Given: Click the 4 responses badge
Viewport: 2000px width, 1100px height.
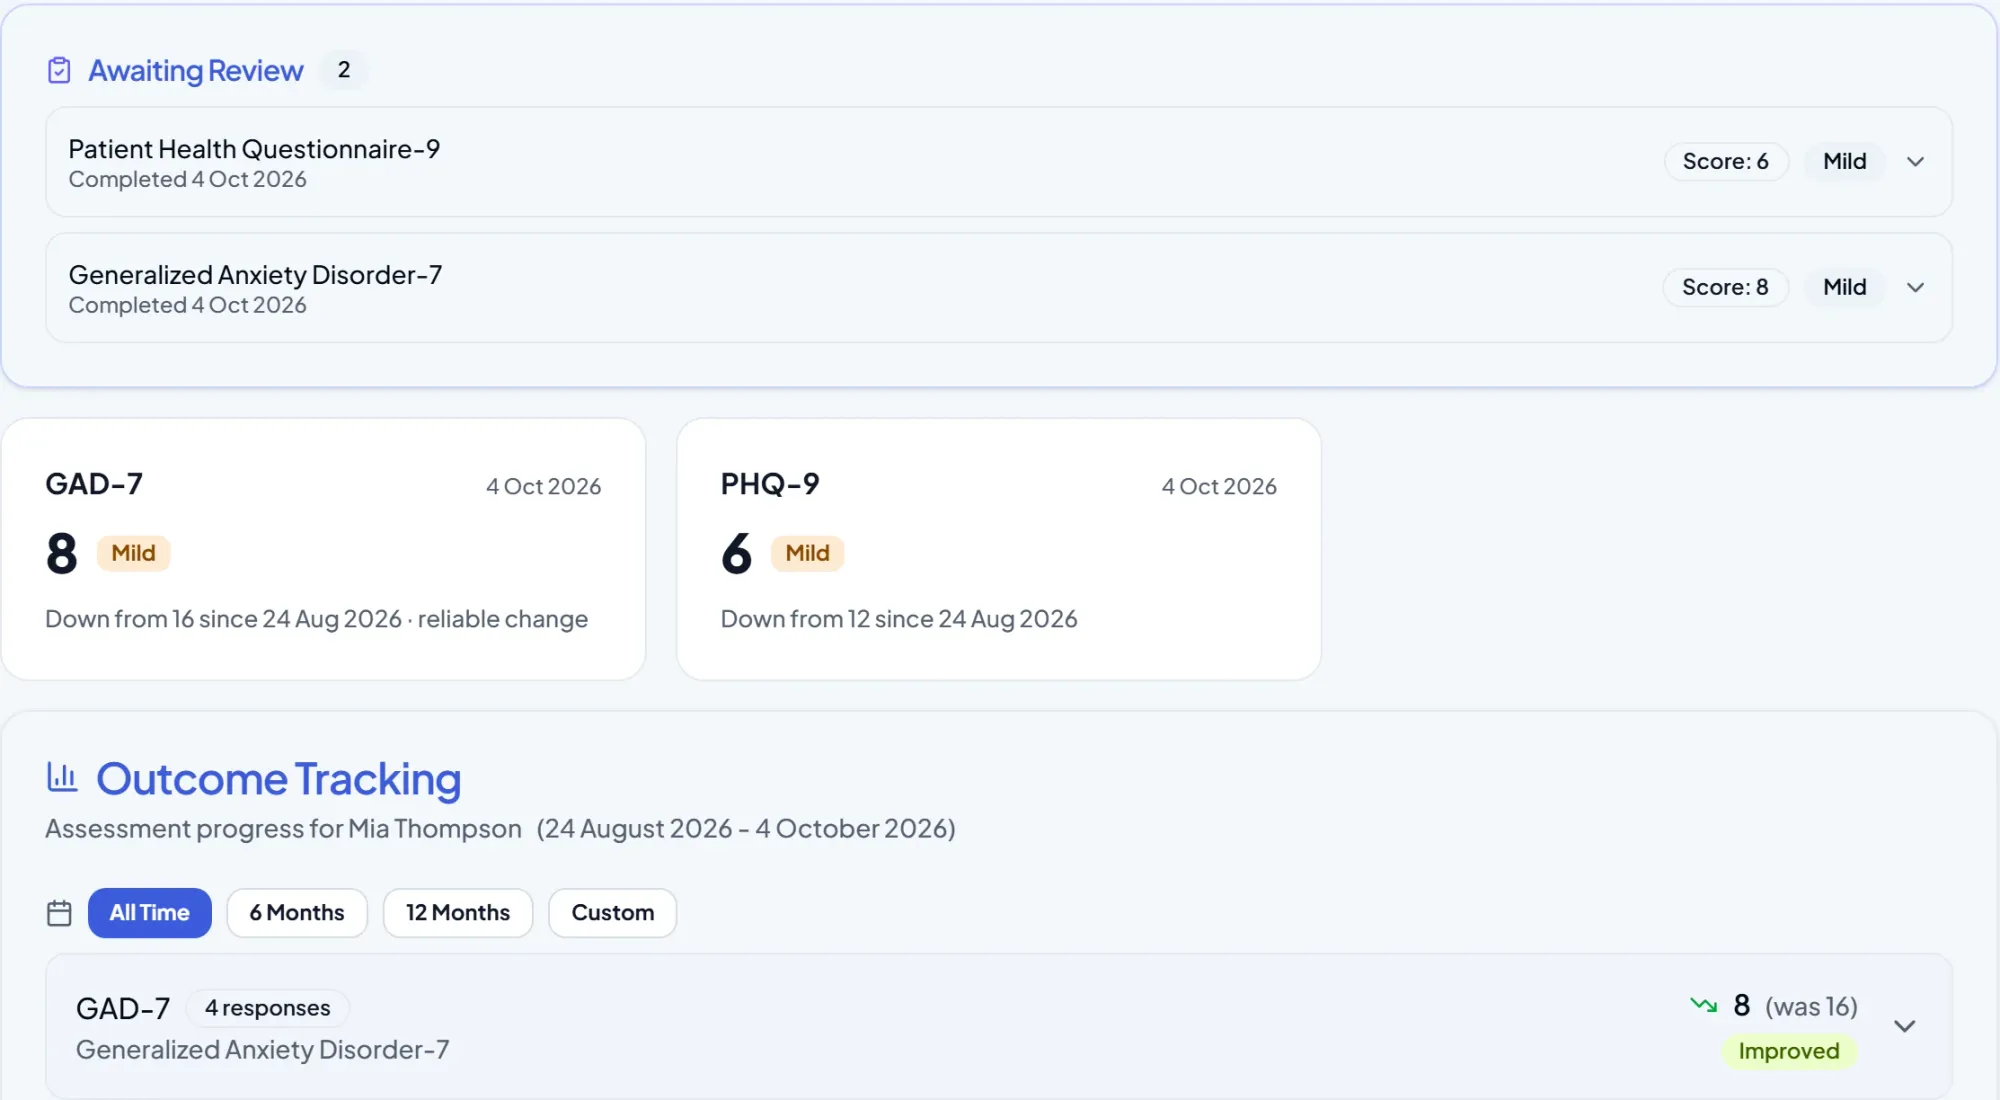Looking at the screenshot, I should (x=268, y=1008).
